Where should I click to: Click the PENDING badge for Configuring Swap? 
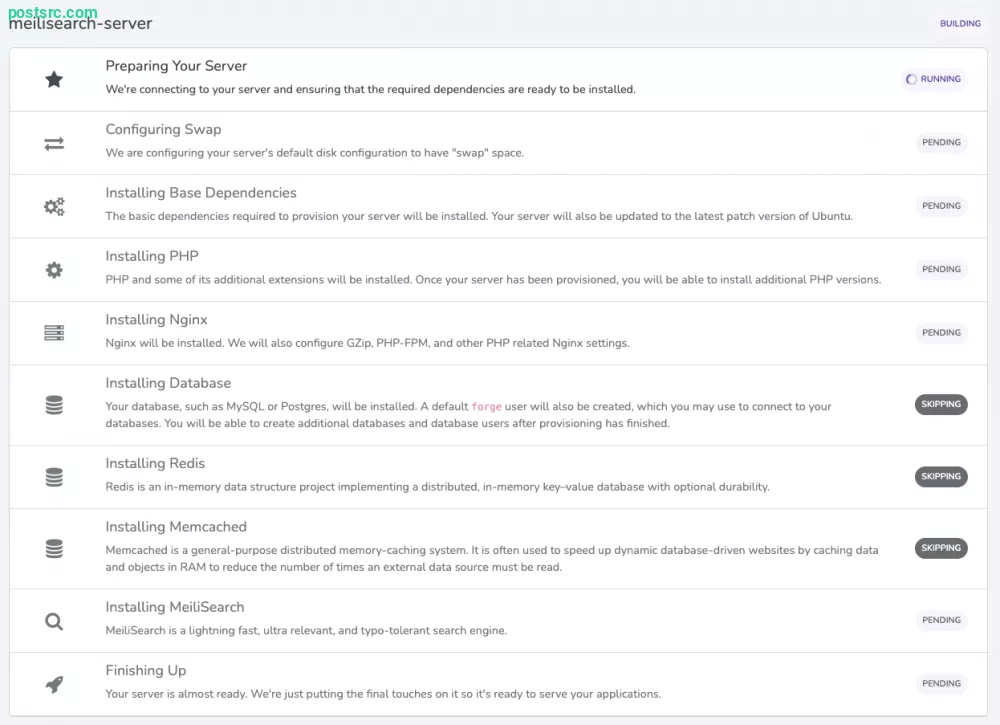click(x=941, y=143)
